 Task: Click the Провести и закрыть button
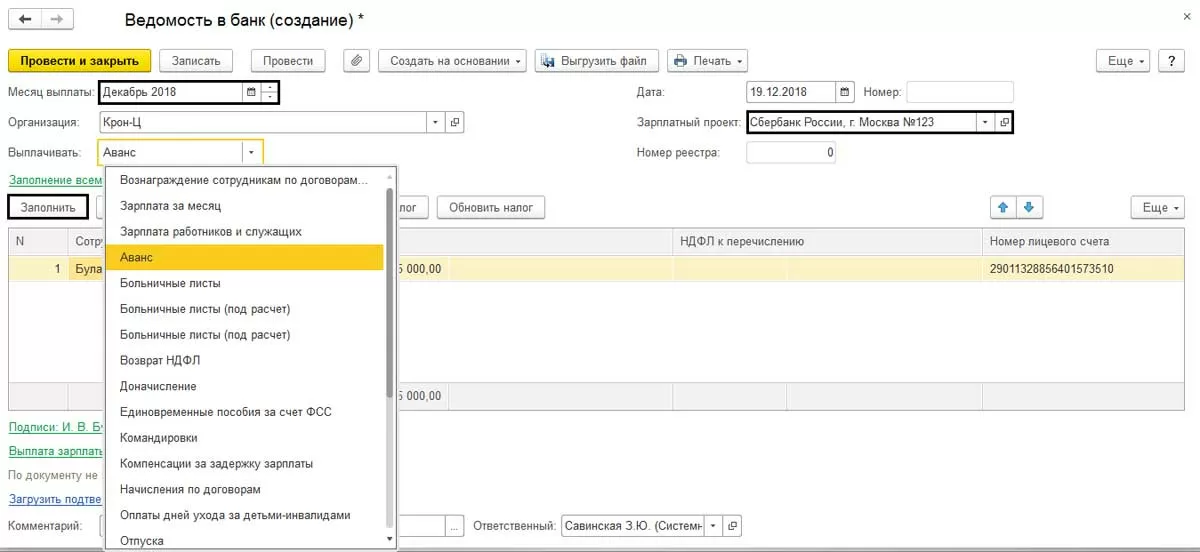(x=80, y=61)
